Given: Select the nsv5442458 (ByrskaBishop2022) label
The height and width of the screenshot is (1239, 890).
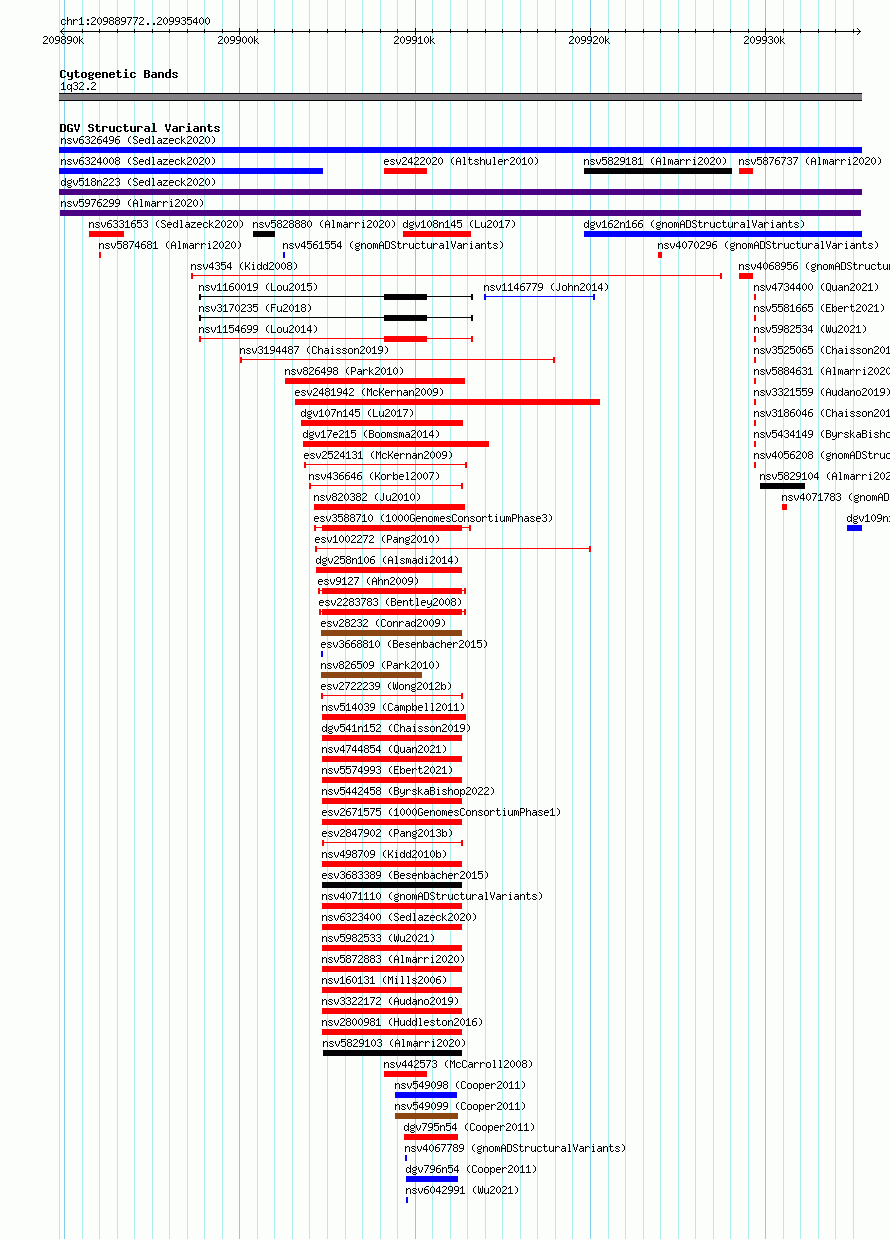Looking at the screenshot, I should (408, 791).
